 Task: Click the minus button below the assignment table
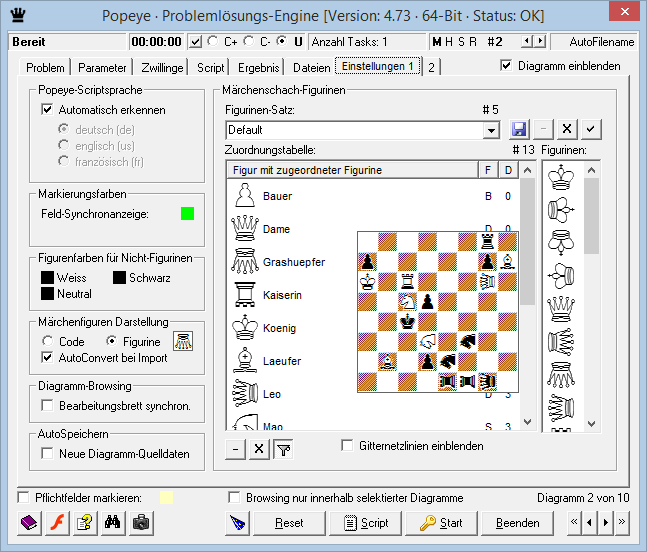236,449
